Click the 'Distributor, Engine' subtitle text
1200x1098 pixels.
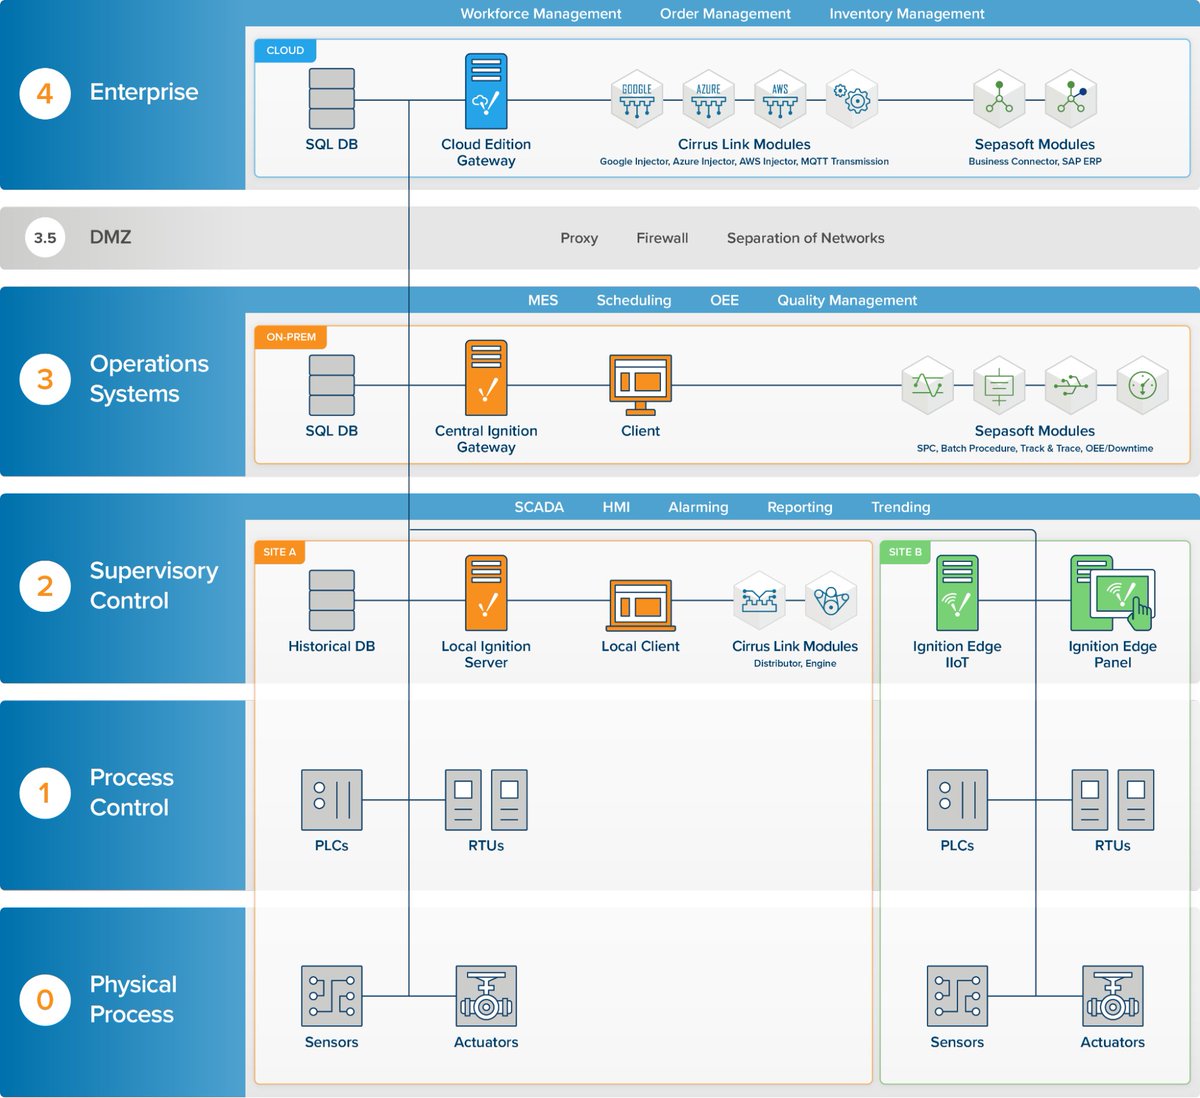(795, 663)
